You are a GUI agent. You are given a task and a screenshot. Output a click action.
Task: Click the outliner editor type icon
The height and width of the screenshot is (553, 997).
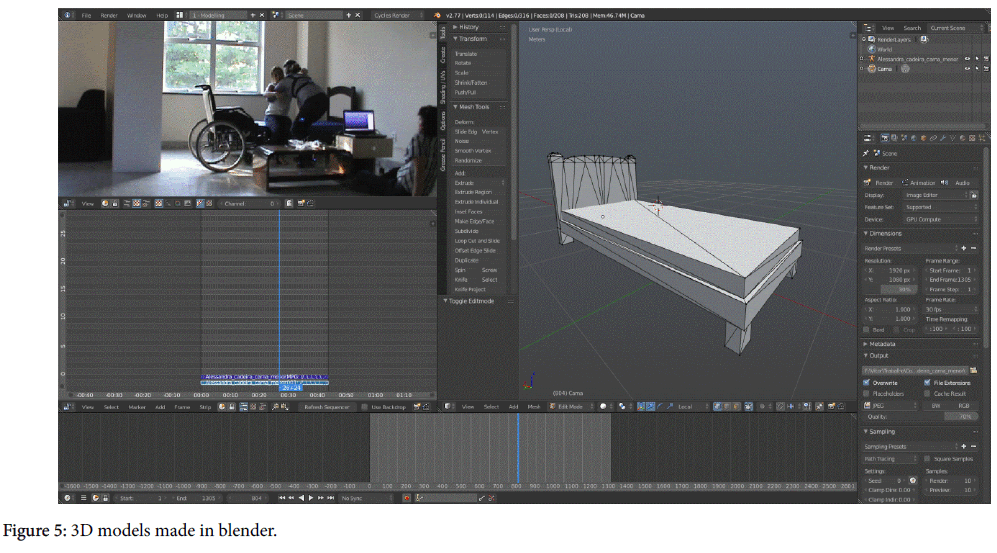click(868, 28)
